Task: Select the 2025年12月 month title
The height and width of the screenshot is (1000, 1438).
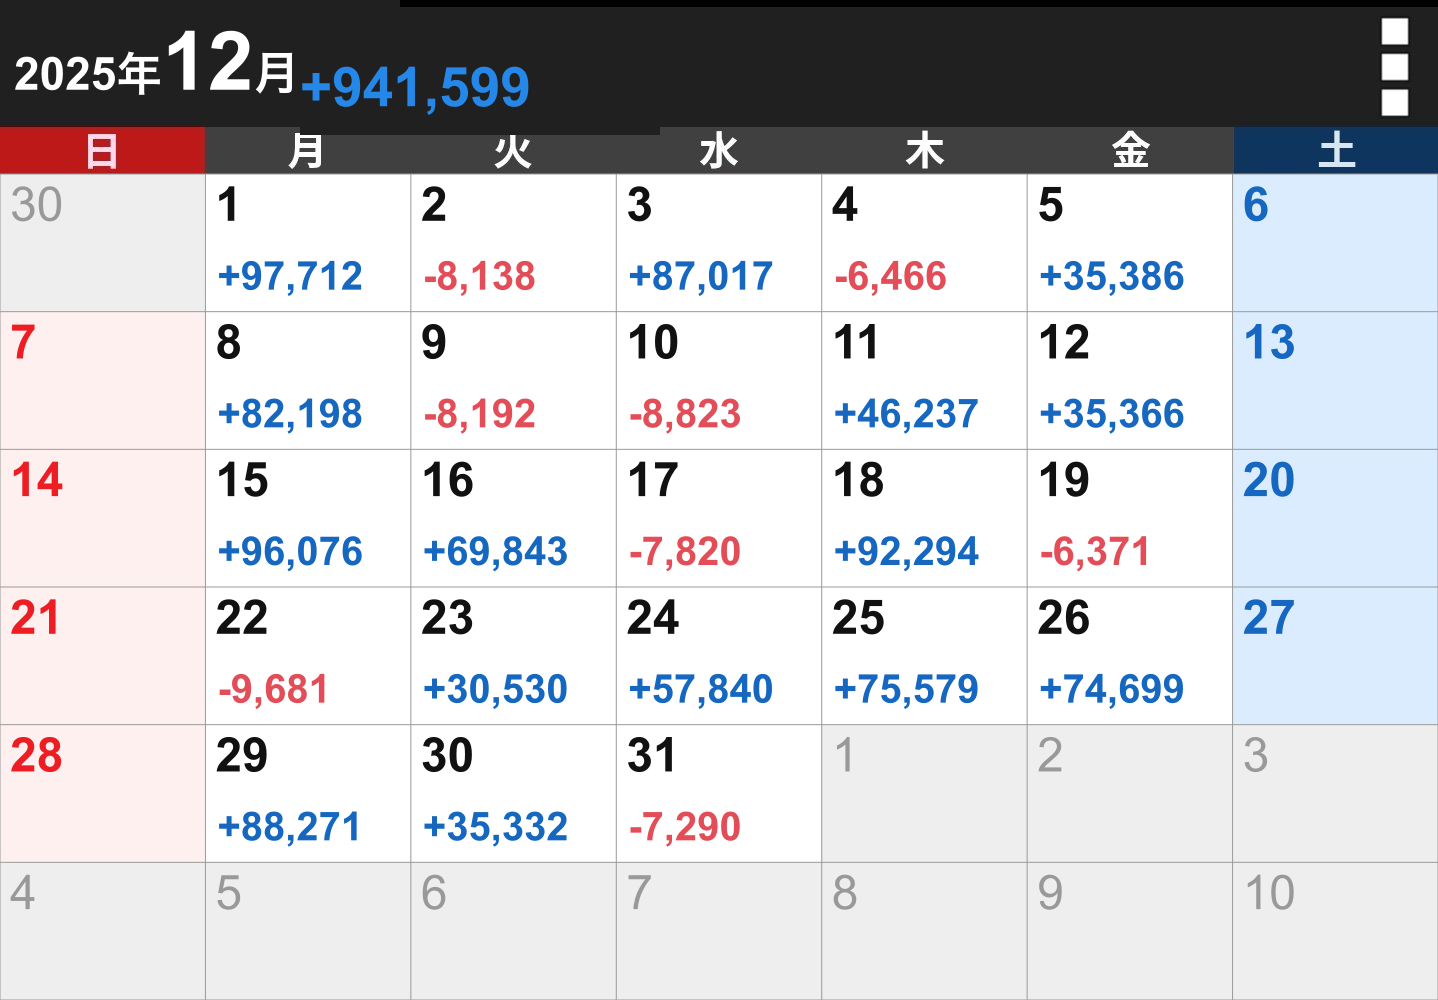Action: [x=155, y=63]
